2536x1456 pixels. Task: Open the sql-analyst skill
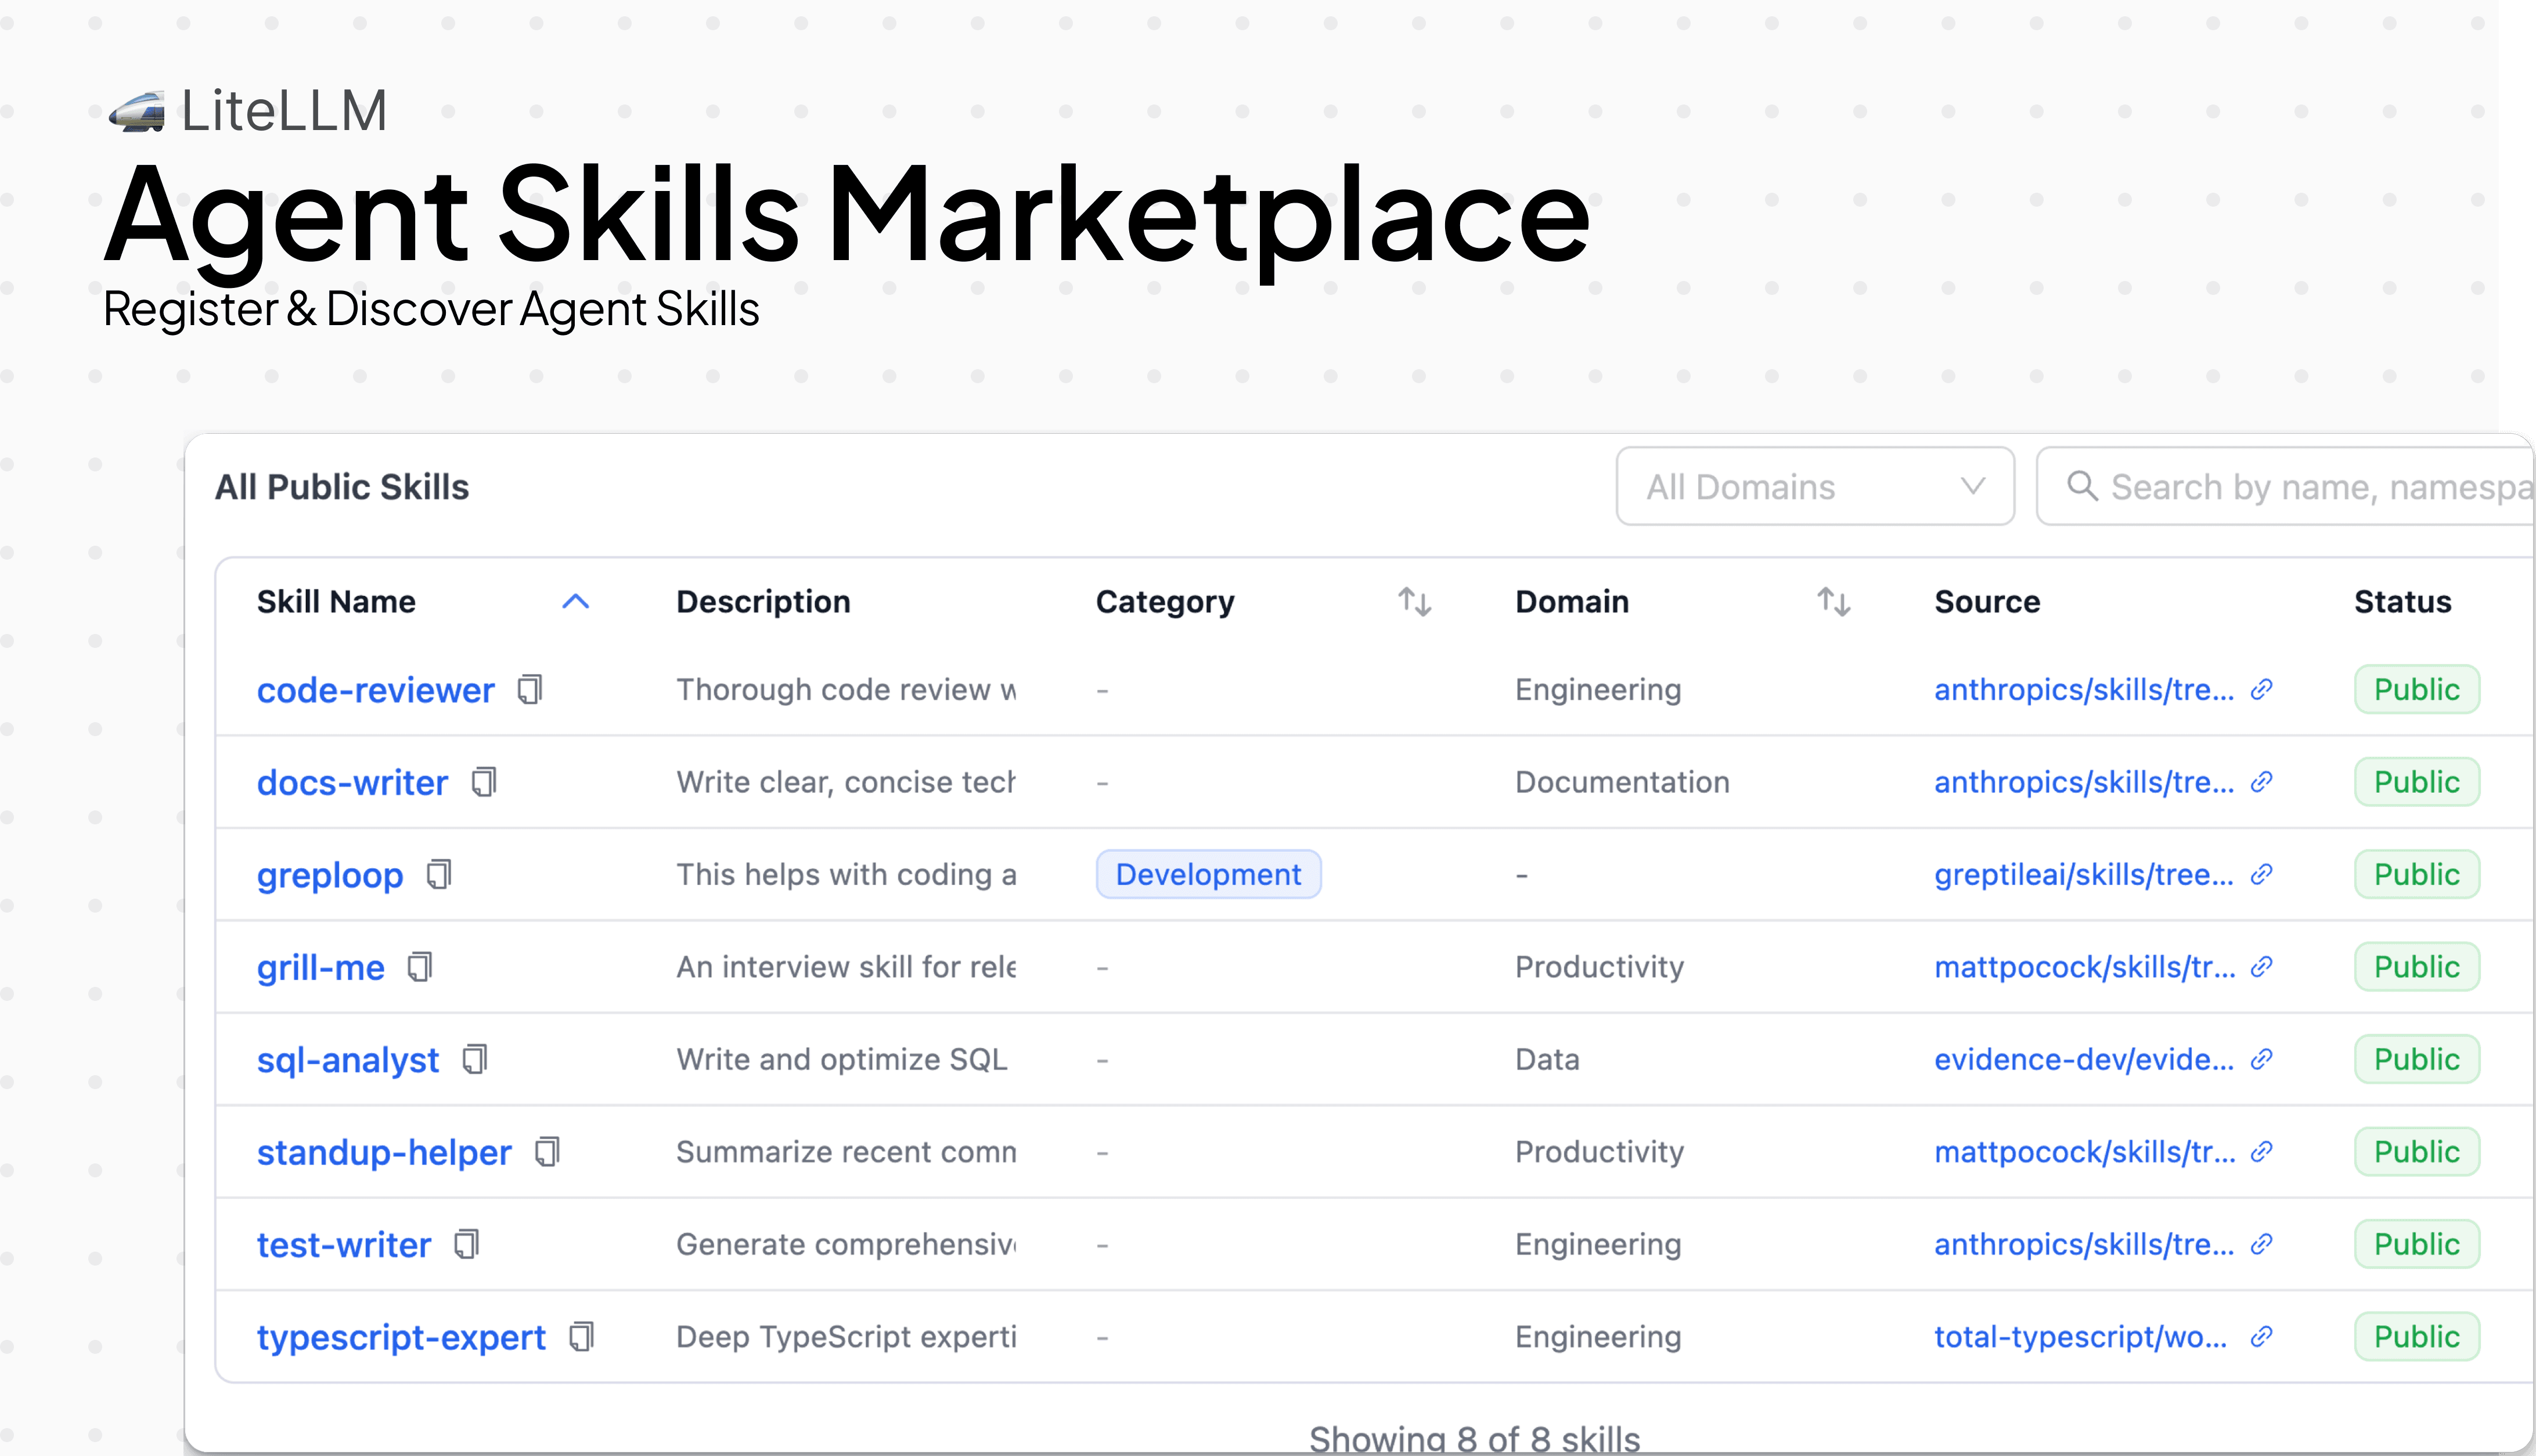click(x=348, y=1060)
